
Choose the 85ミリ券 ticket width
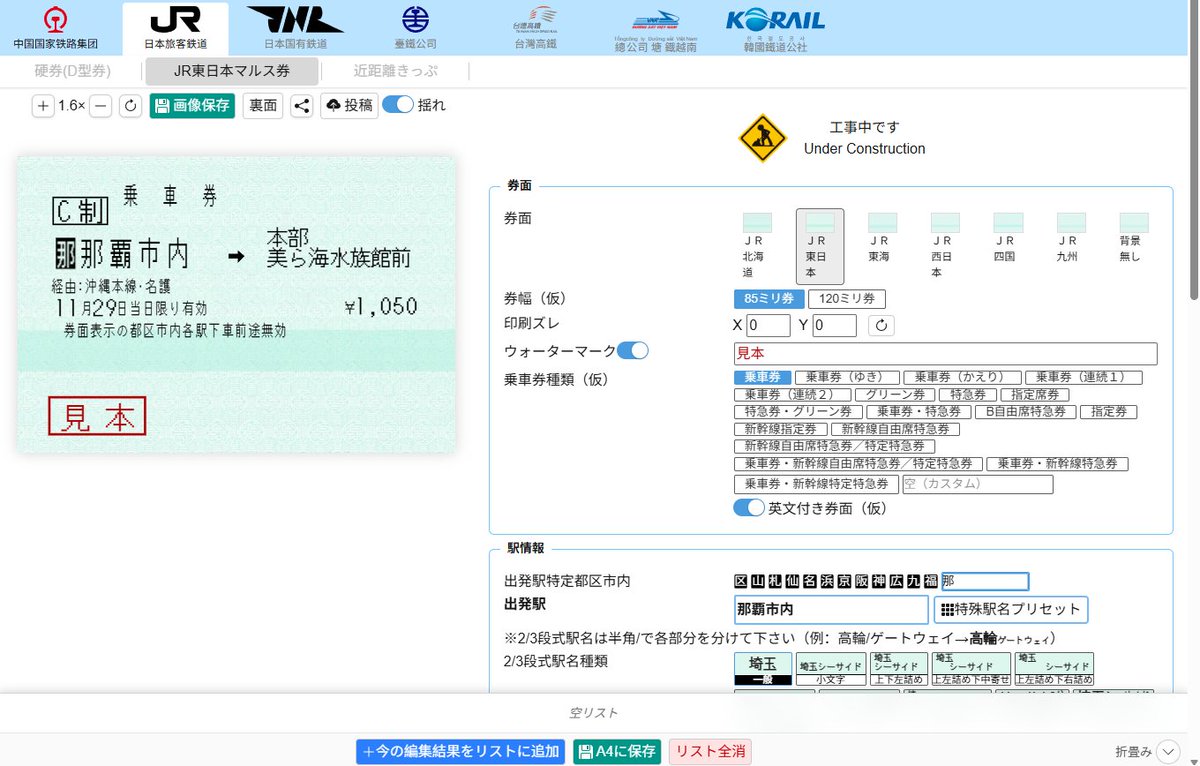(x=769, y=298)
